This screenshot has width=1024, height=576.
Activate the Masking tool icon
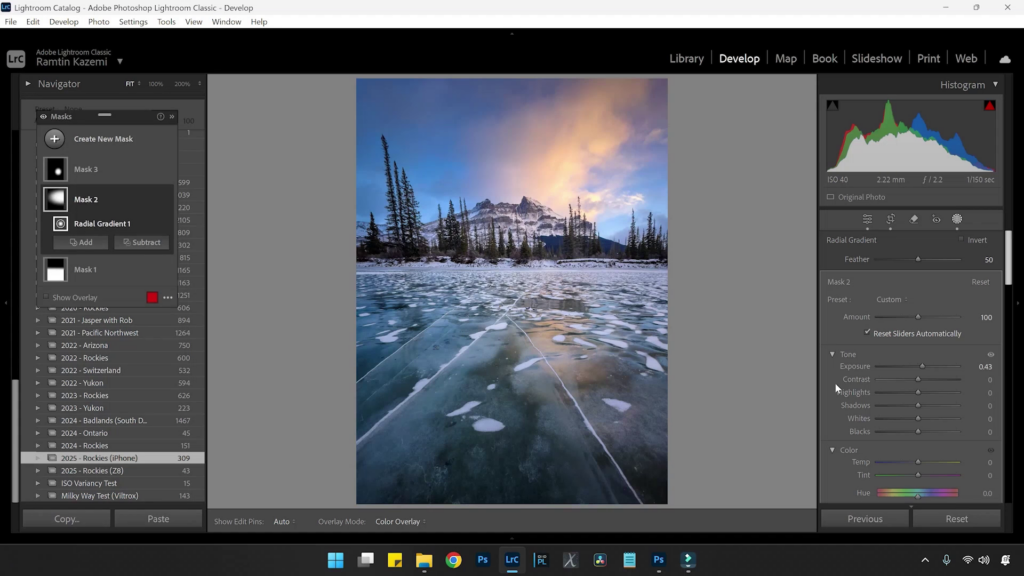[x=957, y=219]
